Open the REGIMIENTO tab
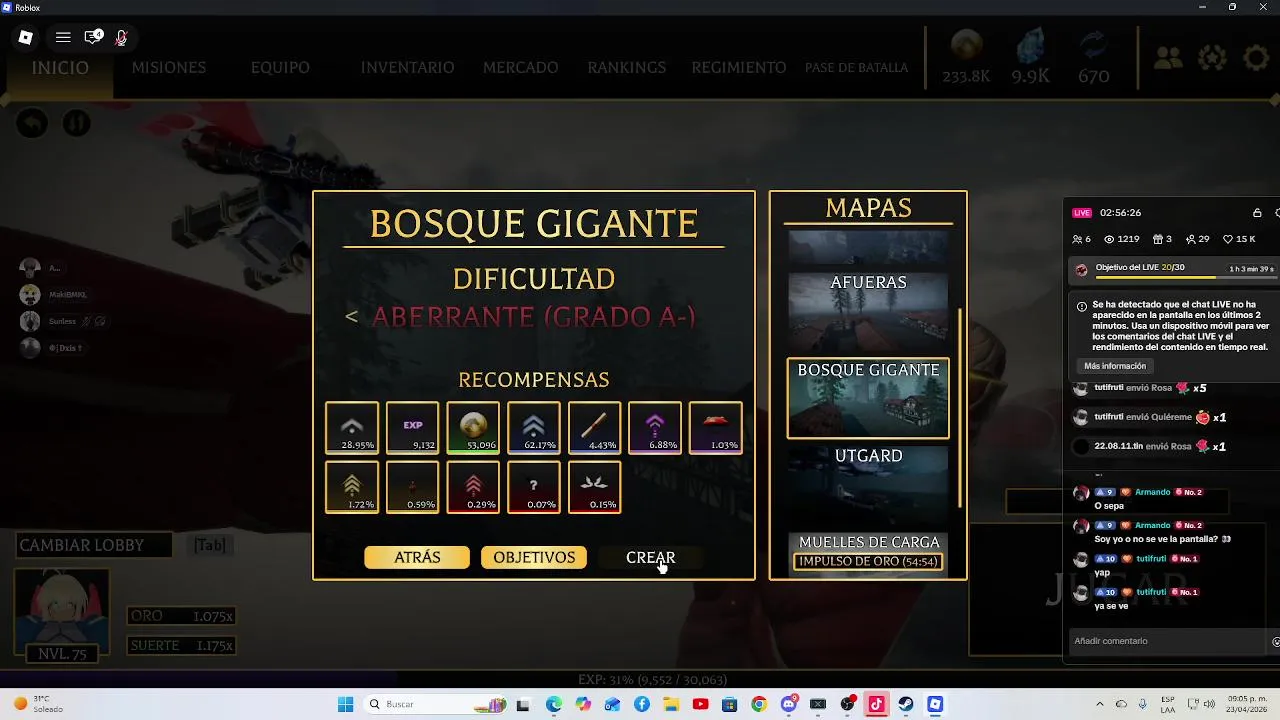The height and width of the screenshot is (720, 1280). [x=739, y=68]
